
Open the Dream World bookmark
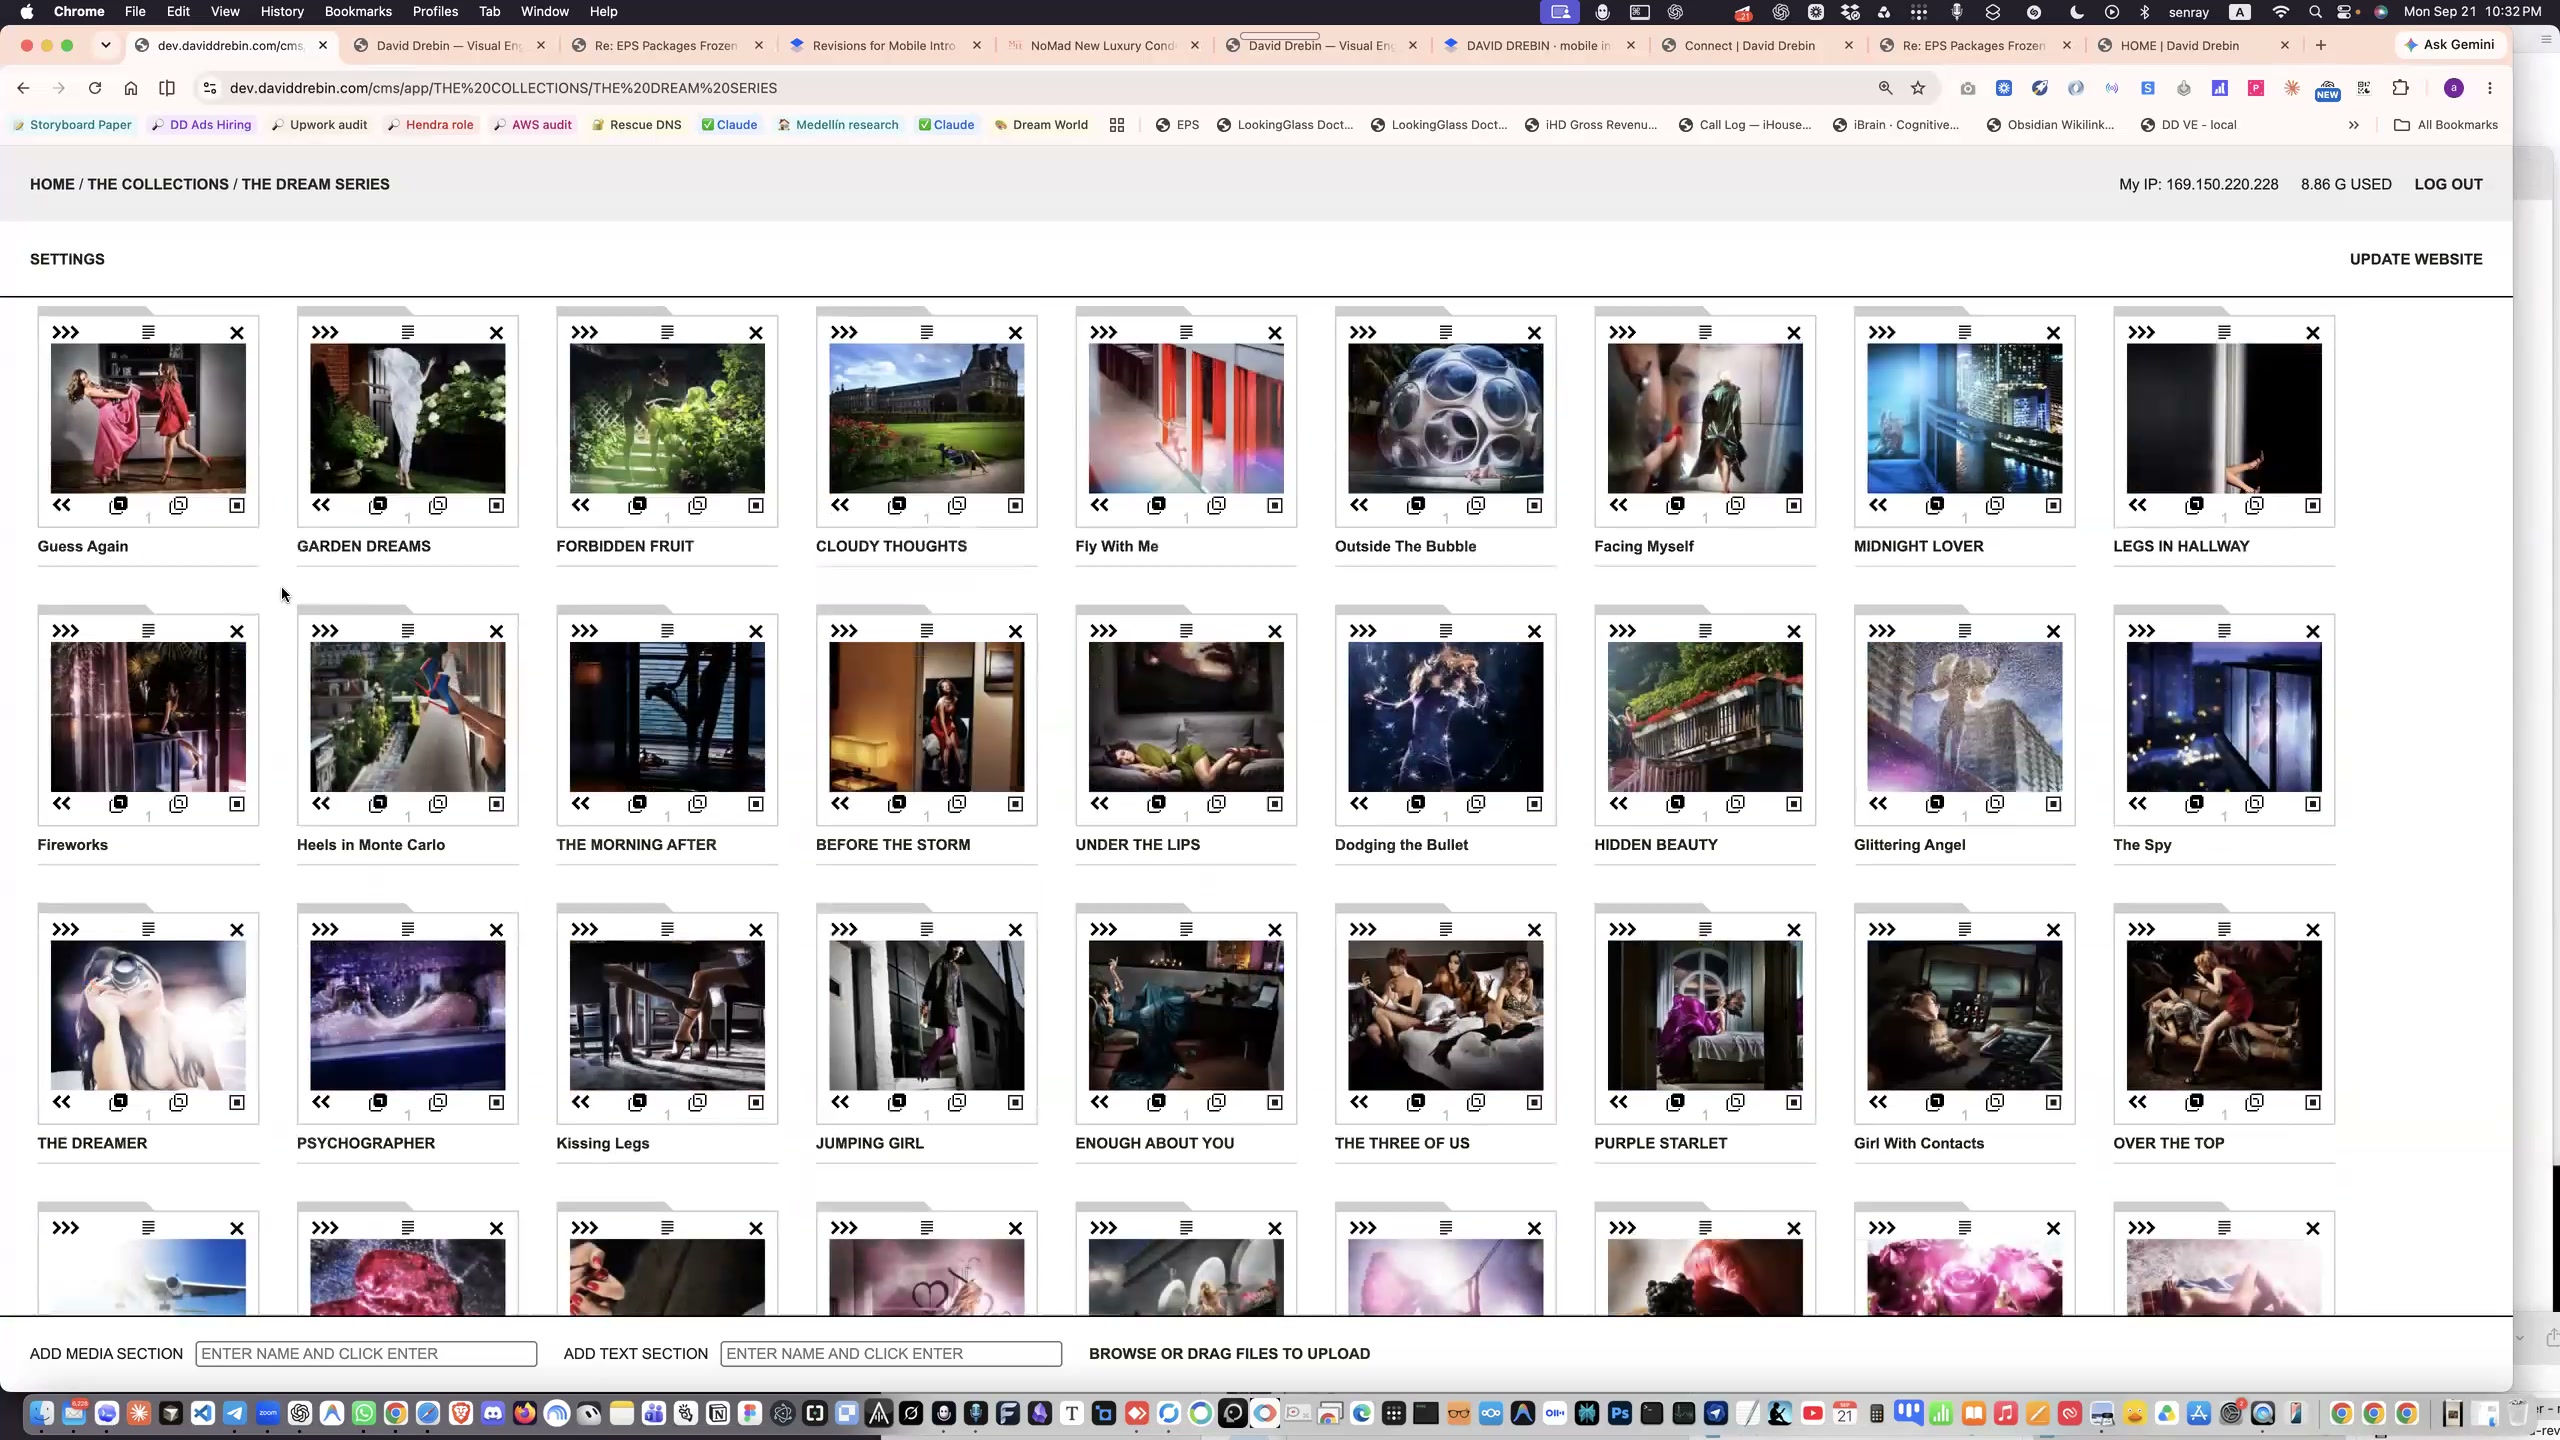[x=1041, y=125]
